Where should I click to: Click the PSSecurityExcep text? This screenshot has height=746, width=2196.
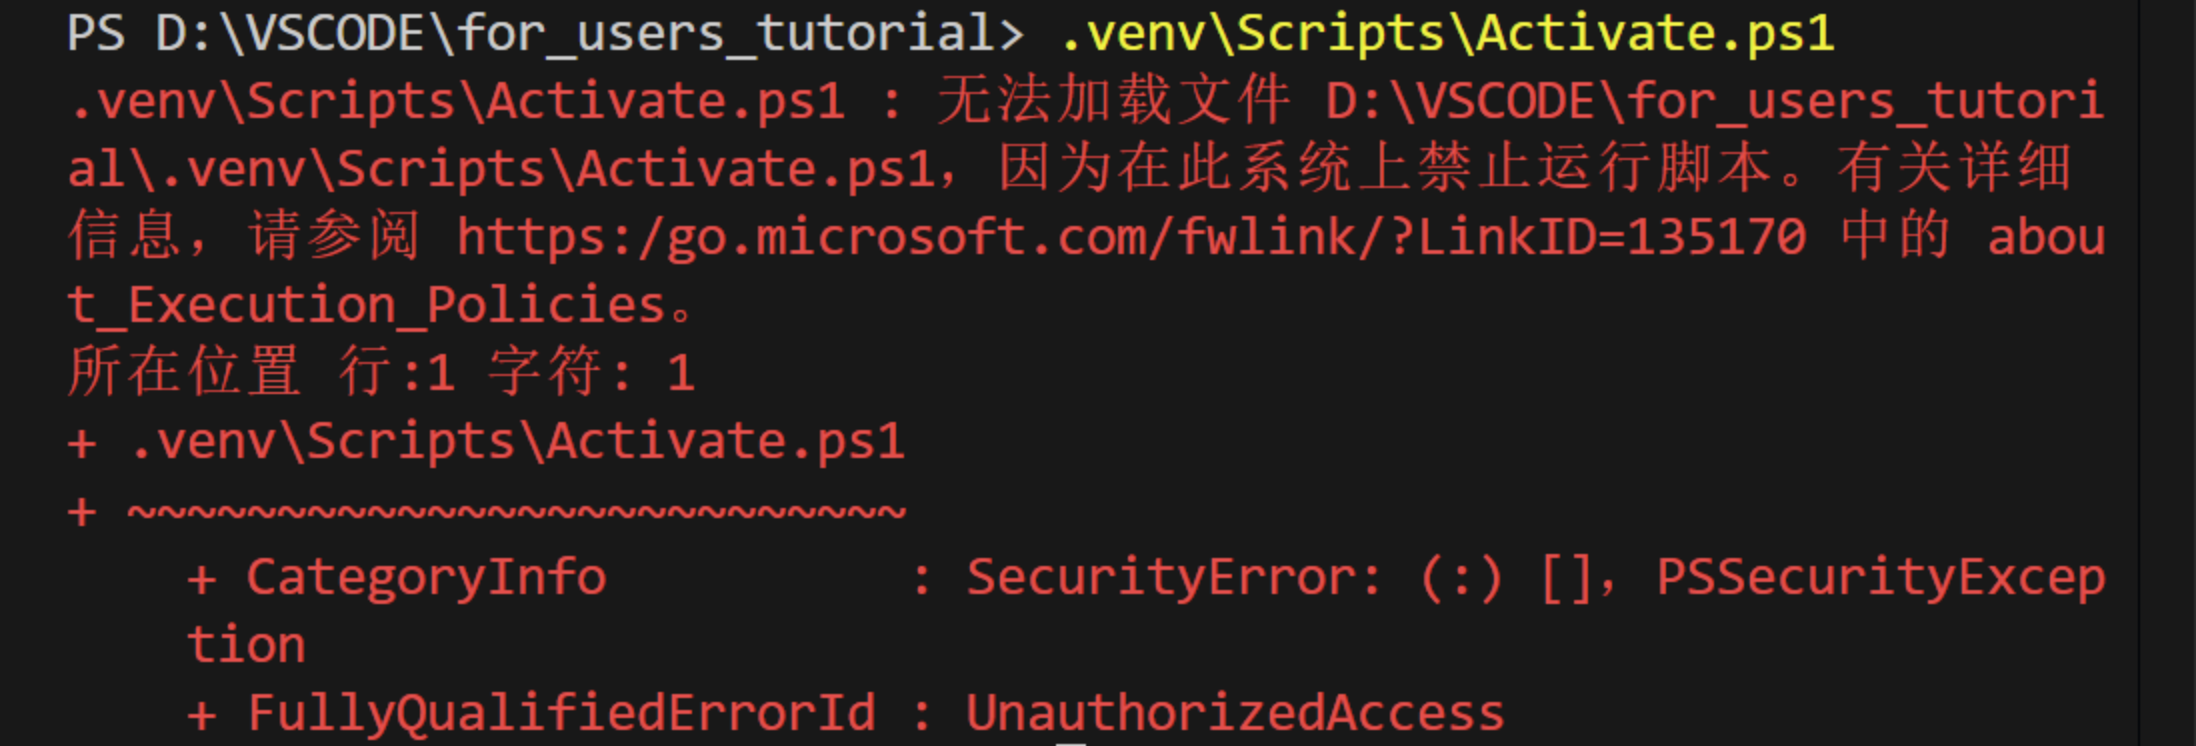tap(1880, 578)
